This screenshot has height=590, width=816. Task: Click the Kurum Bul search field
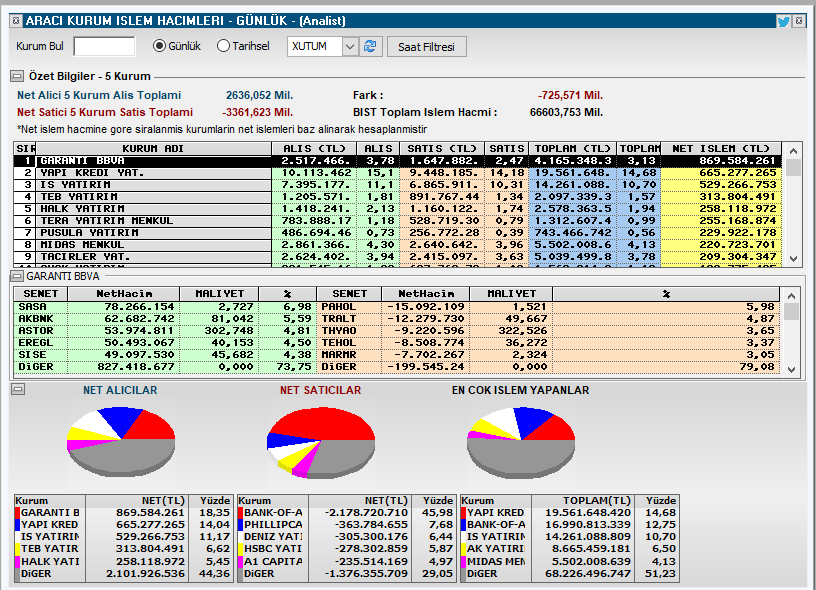pyautogui.click(x=104, y=46)
